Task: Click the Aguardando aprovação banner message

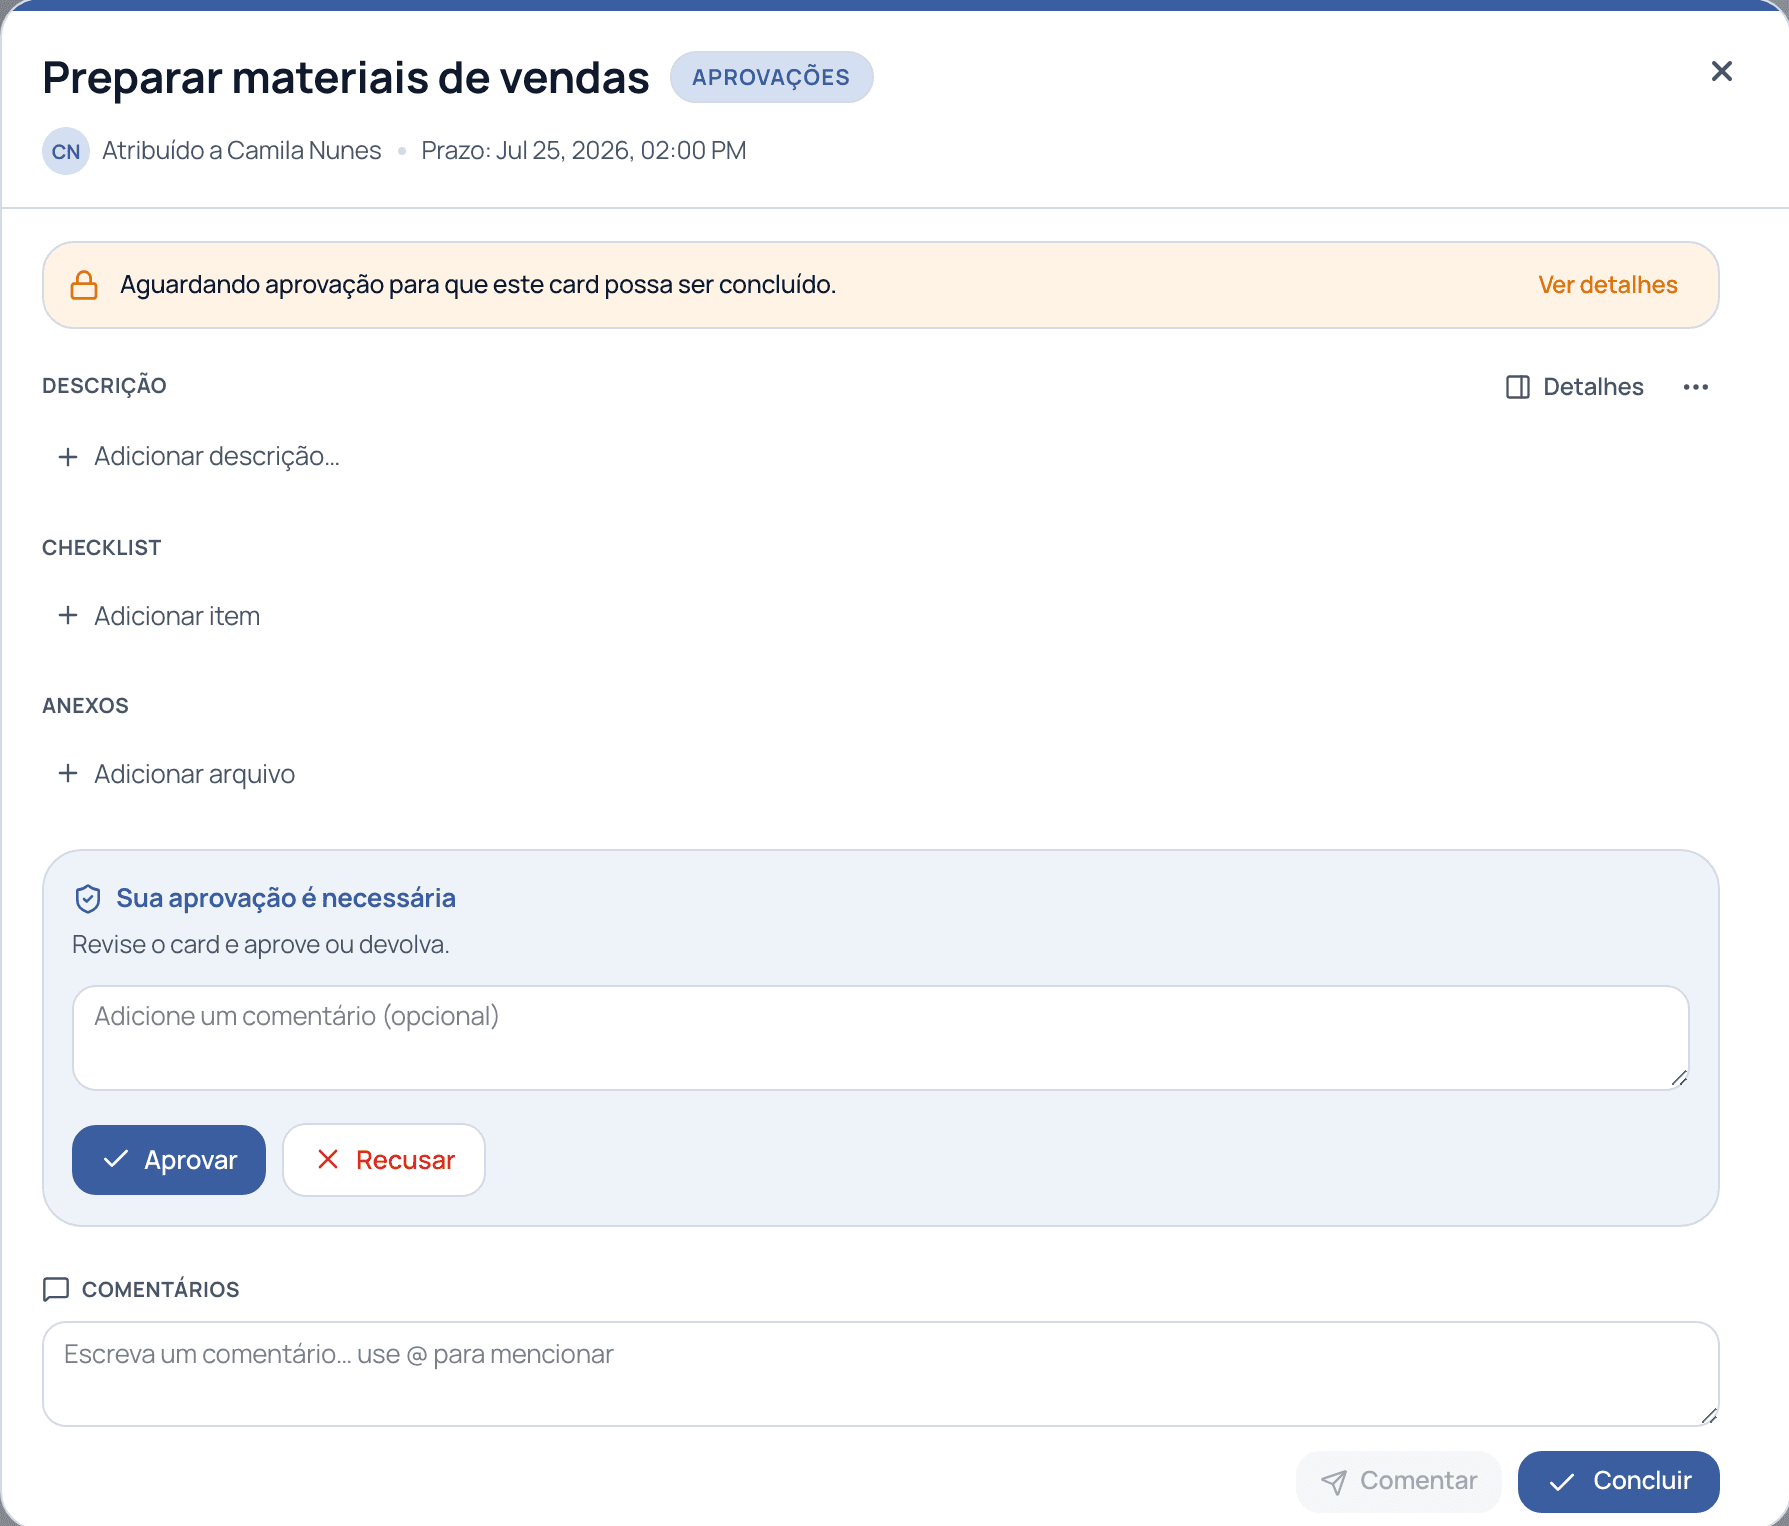Action: [478, 285]
